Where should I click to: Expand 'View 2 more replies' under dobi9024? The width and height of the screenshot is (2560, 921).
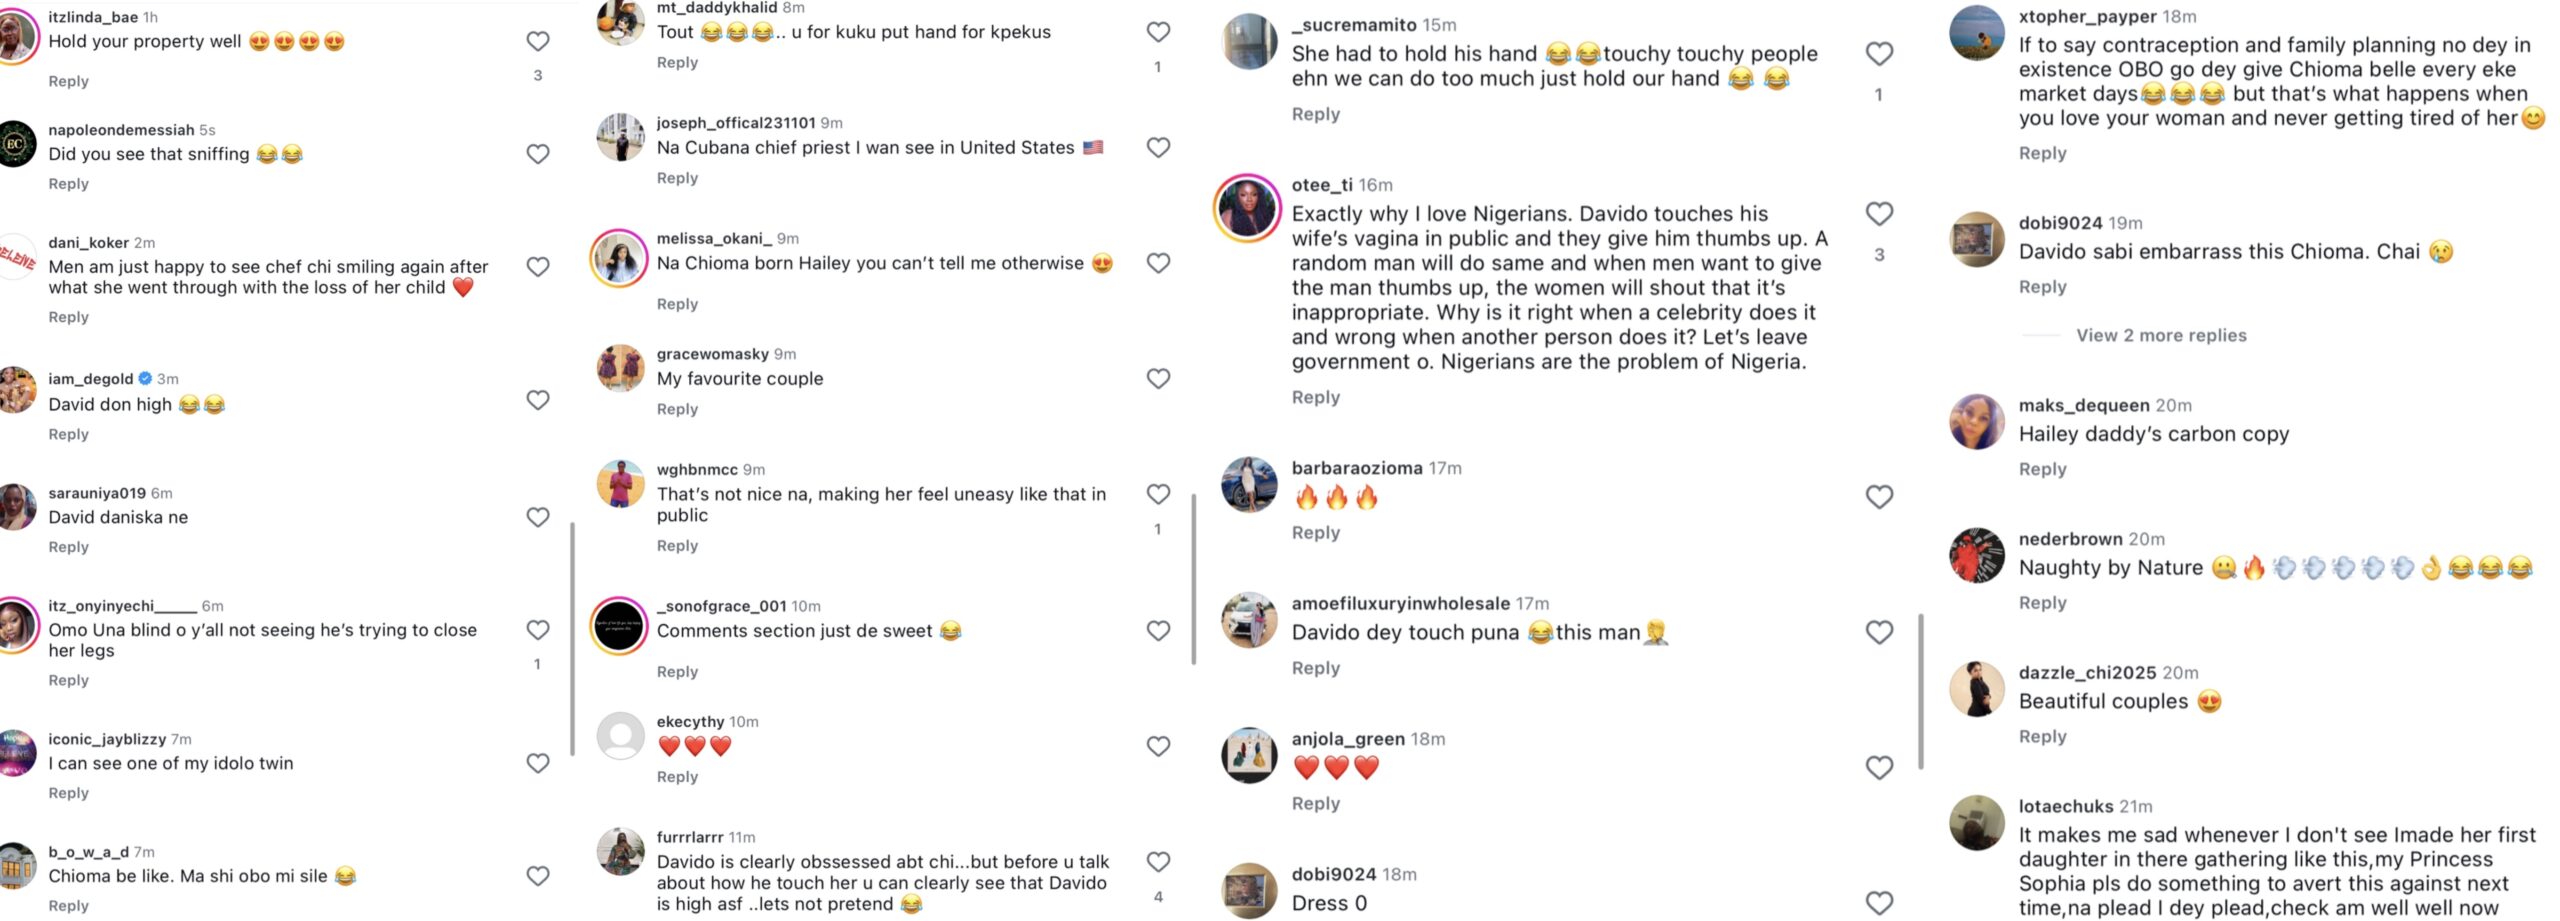2161,336
